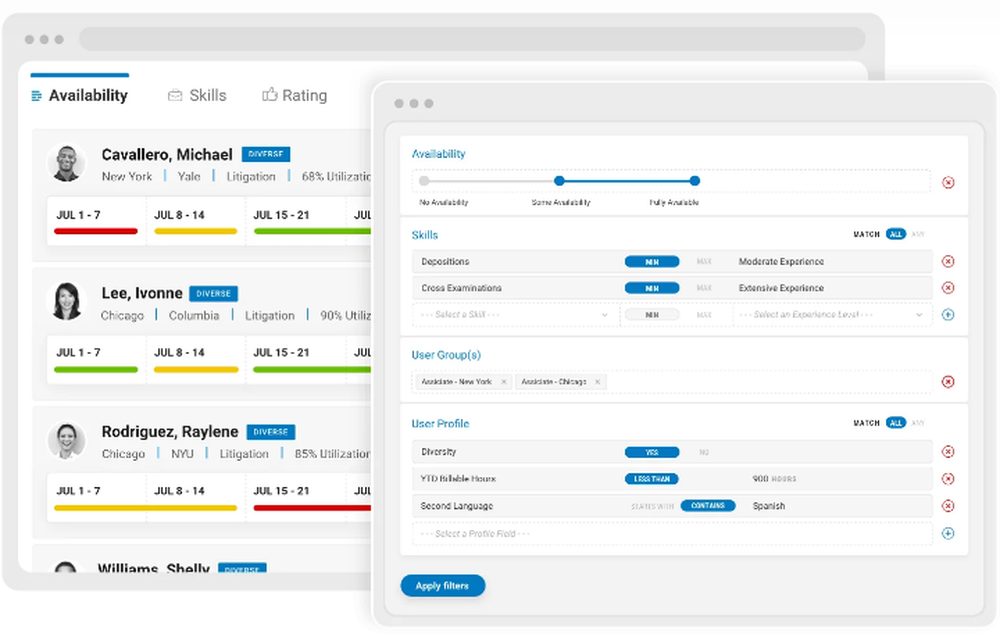Set User Profile match to ALL
The width and height of the screenshot is (1000, 638).
pyautogui.click(x=895, y=423)
